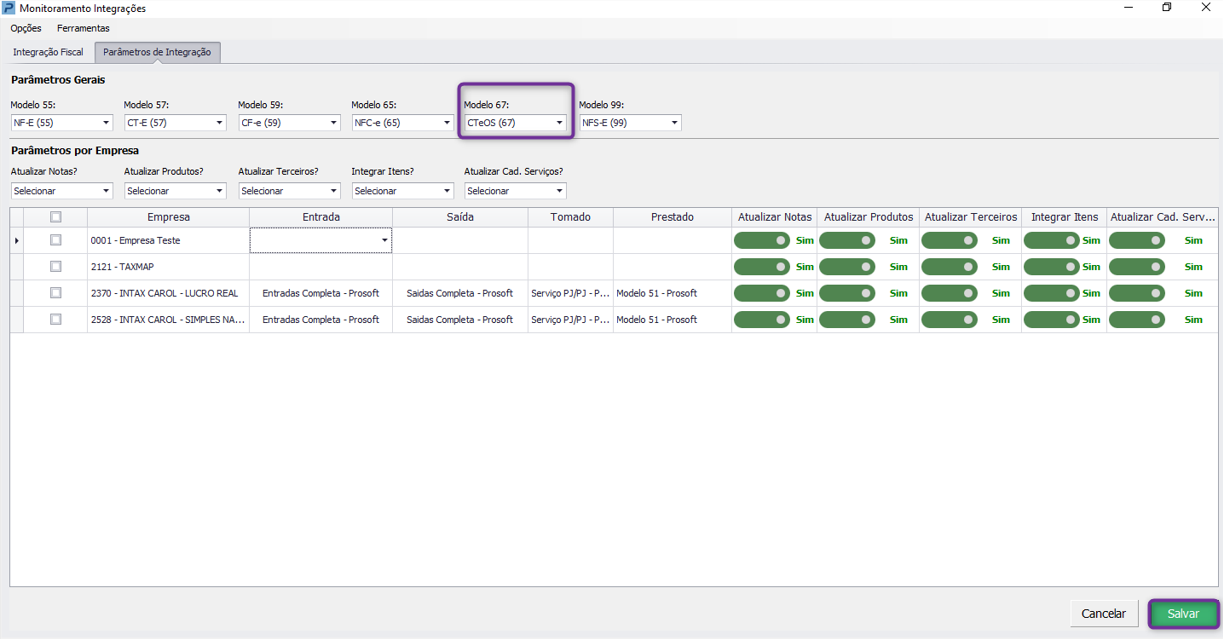Toggle Atualizar Cad. Serv for 2528 INTAX CAROL

pyautogui.click(x=1137, y=320)
